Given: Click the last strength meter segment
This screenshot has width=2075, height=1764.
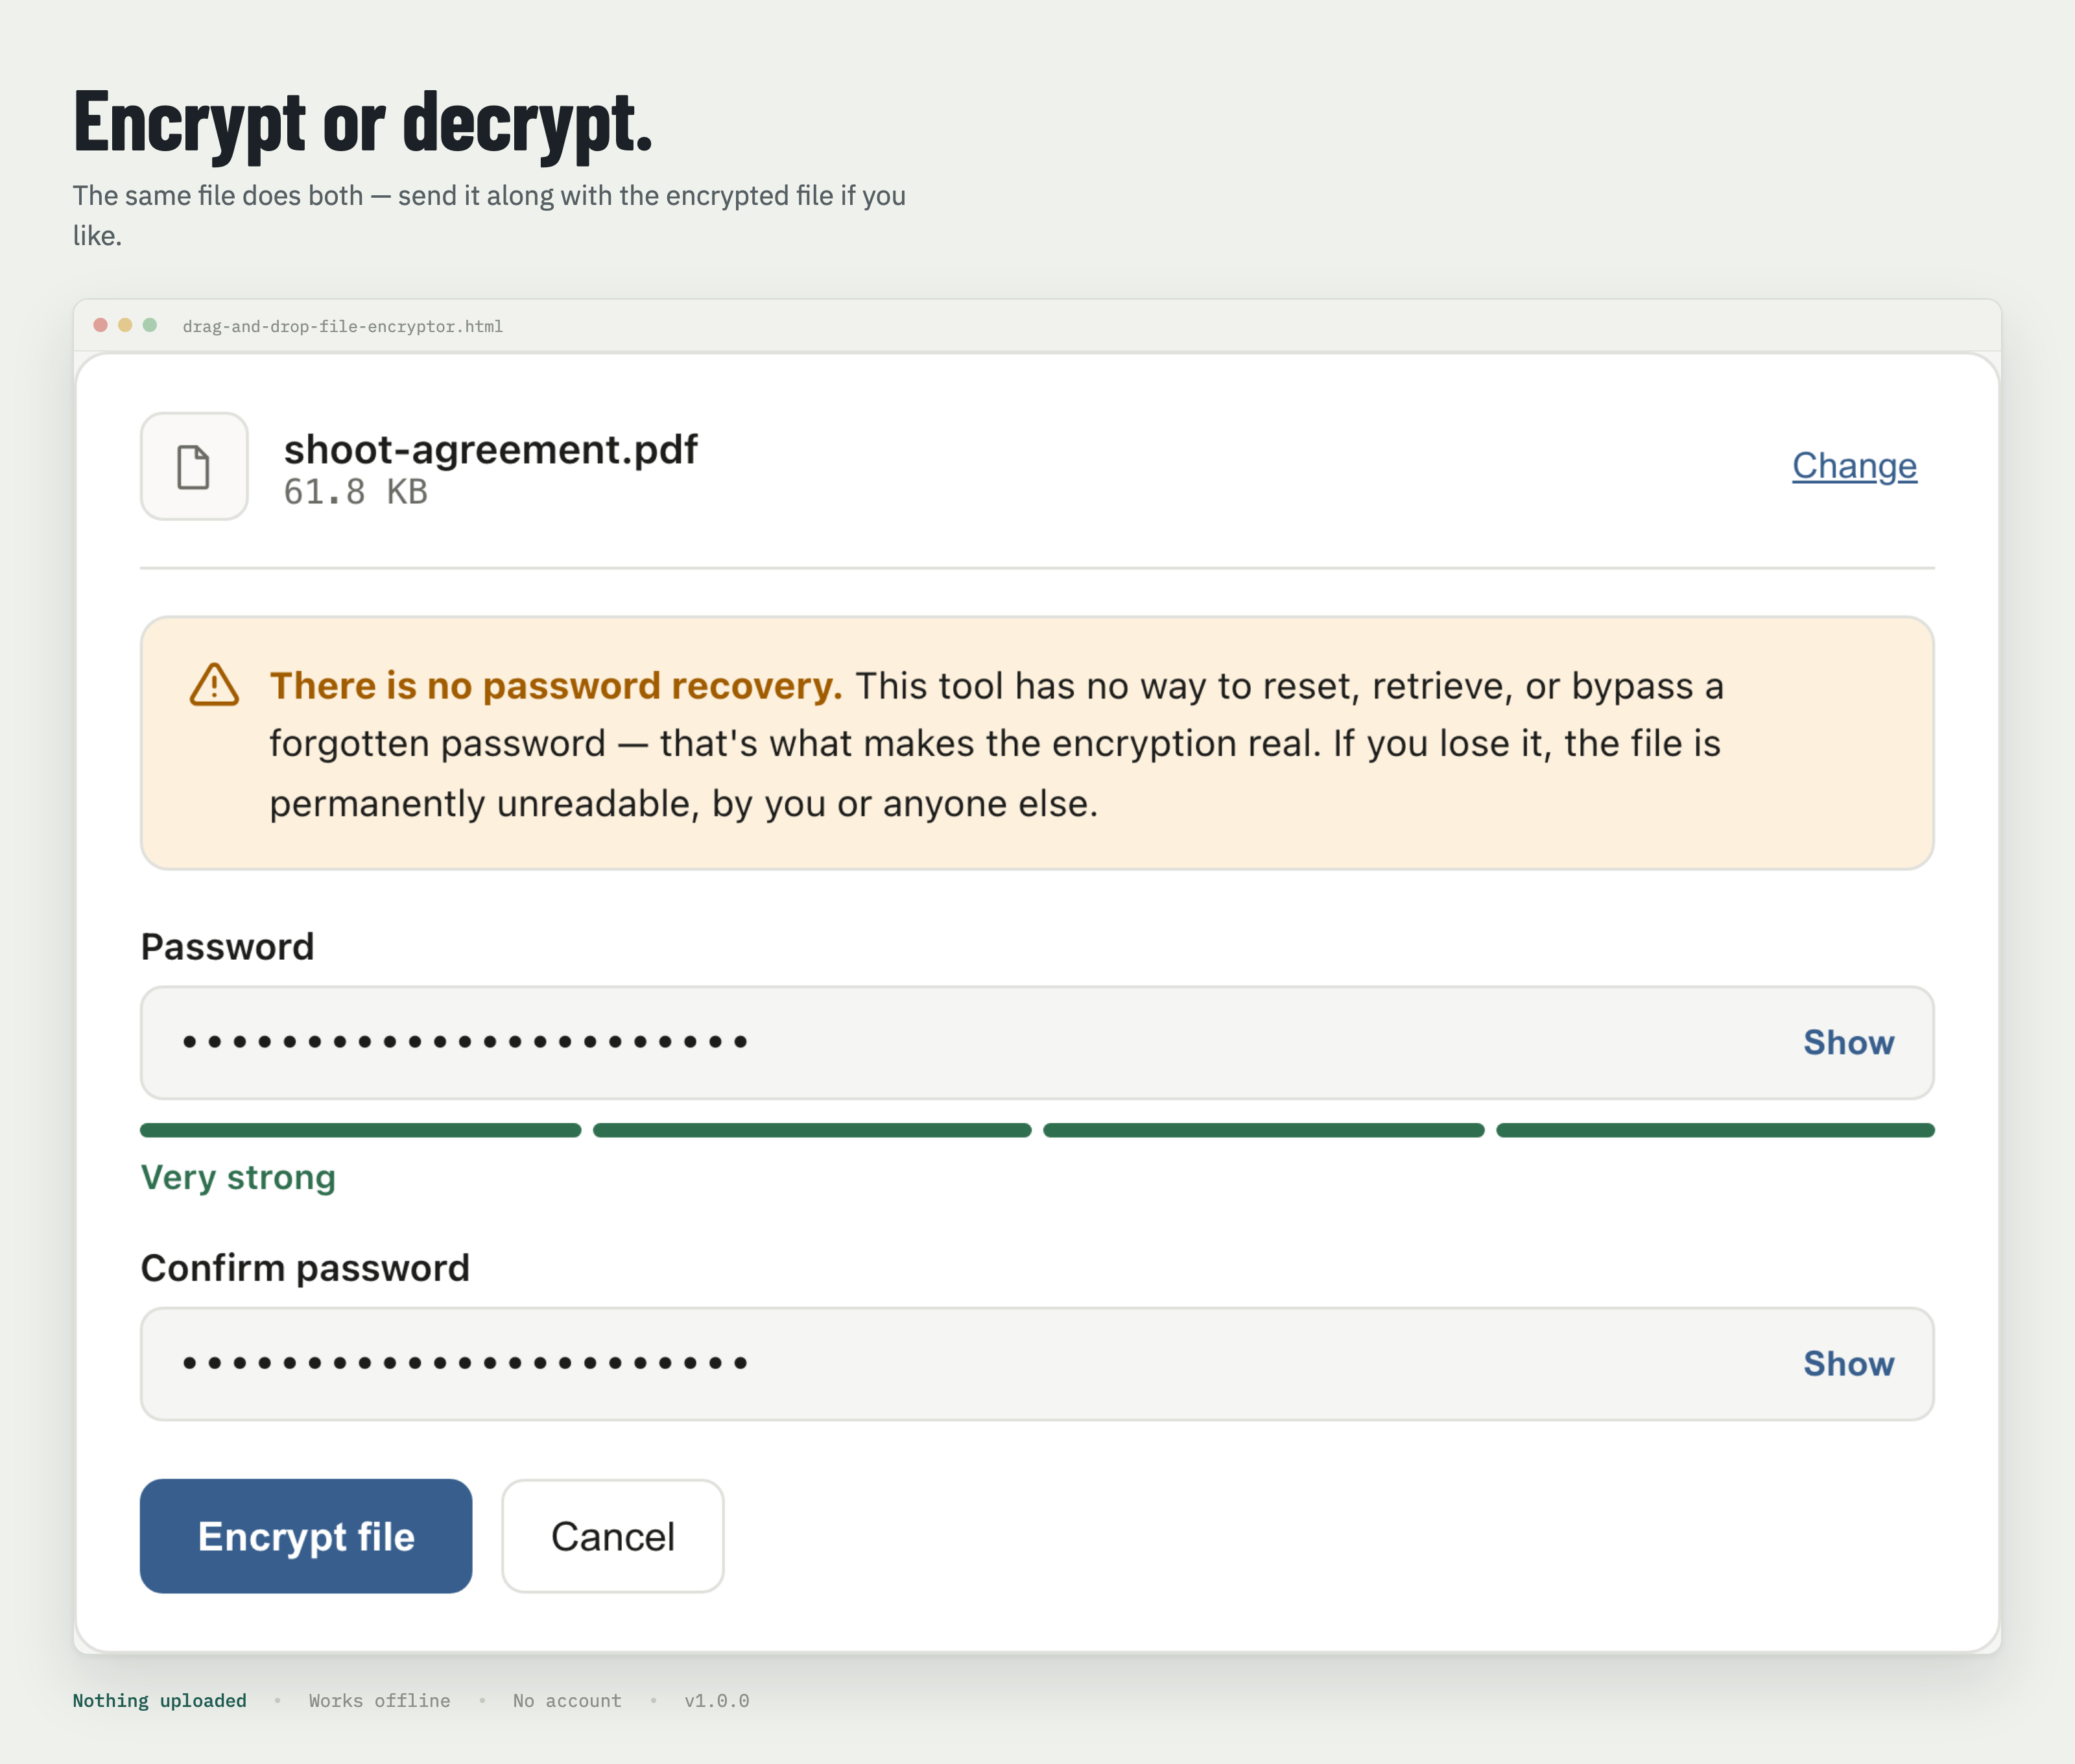Looking at the screenshot, I should pyautogui.click(x=1715, y=1130).
